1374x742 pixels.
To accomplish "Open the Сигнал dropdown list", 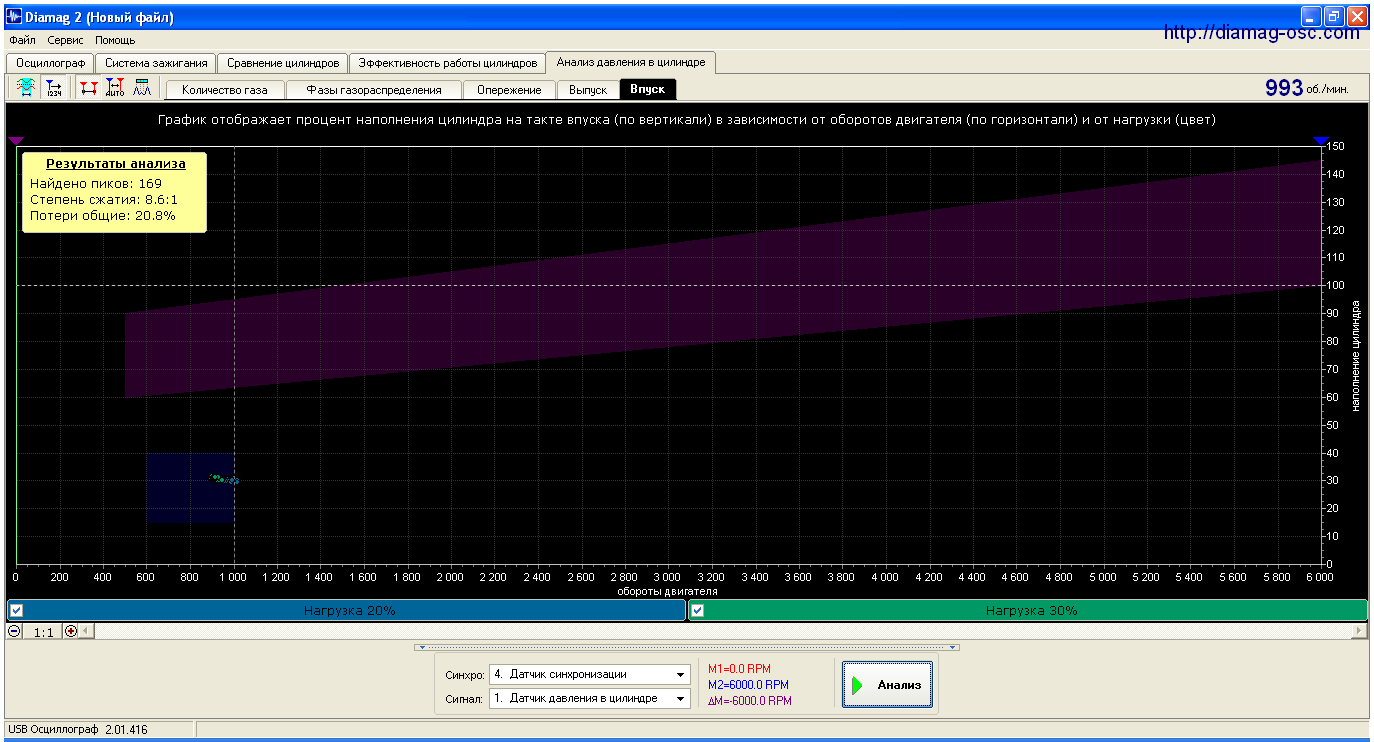I will tap(681, 698).
